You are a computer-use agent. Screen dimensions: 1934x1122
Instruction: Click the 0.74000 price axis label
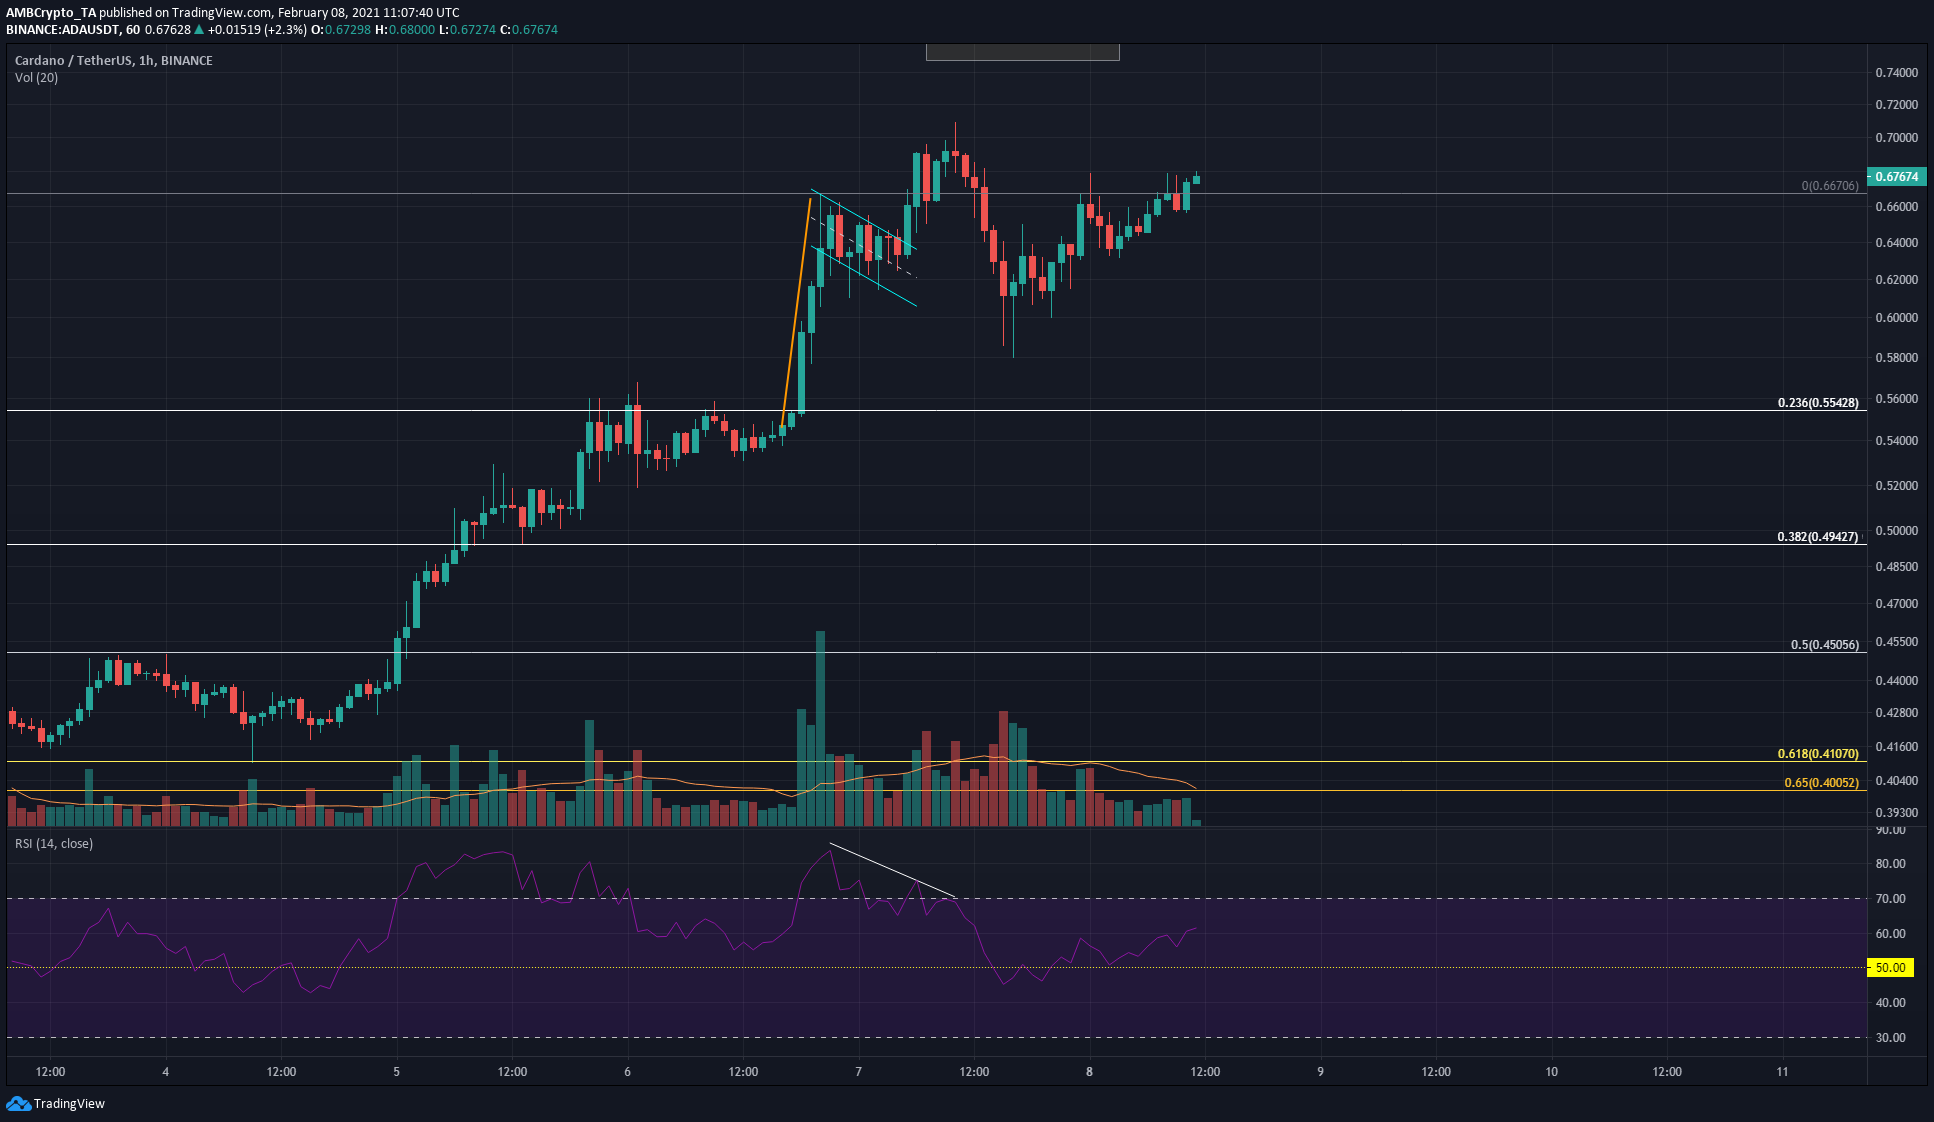(1896, 72)
